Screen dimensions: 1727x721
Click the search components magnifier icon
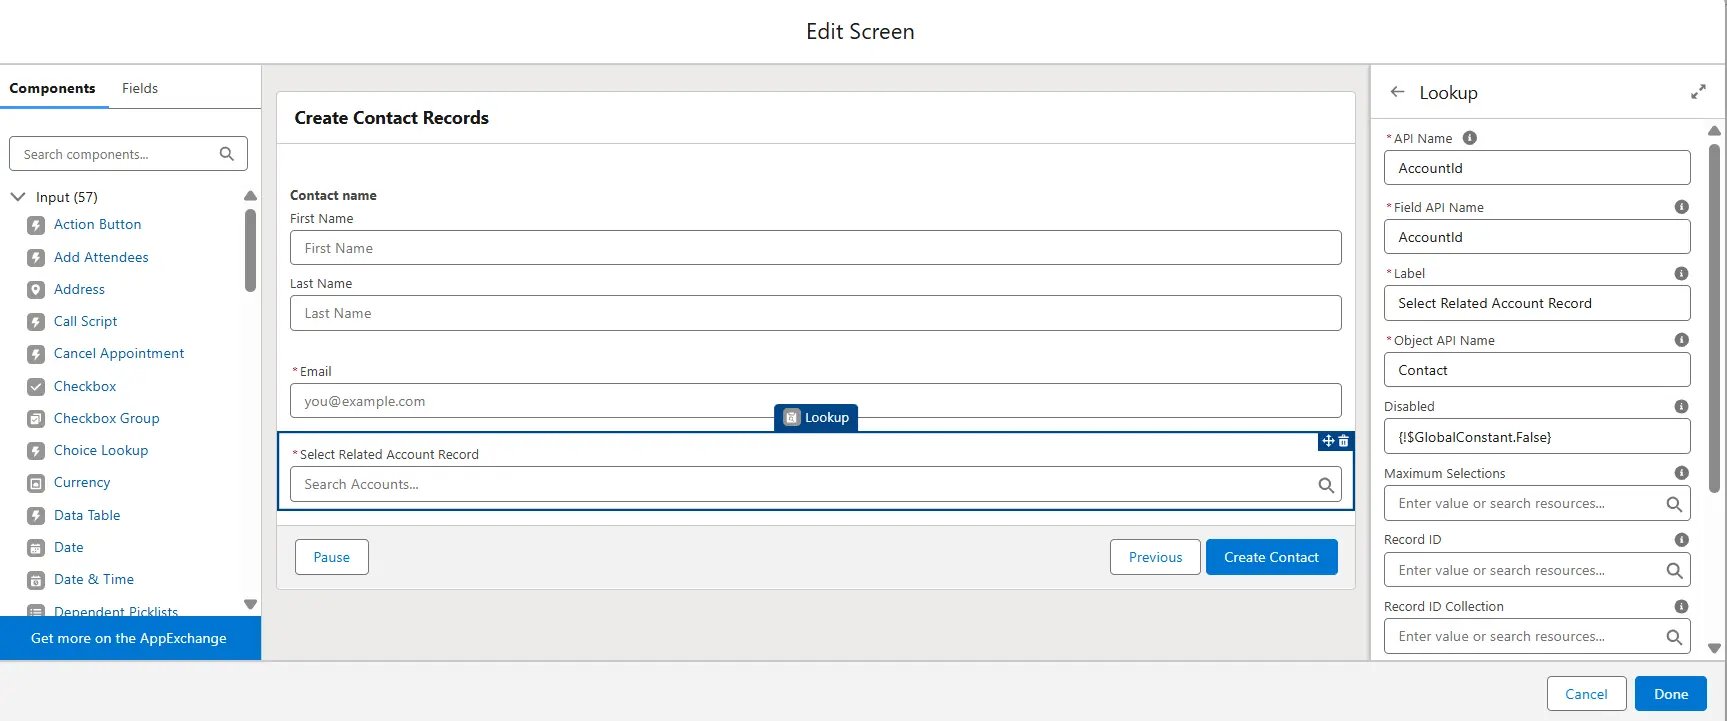coord(227,154)
